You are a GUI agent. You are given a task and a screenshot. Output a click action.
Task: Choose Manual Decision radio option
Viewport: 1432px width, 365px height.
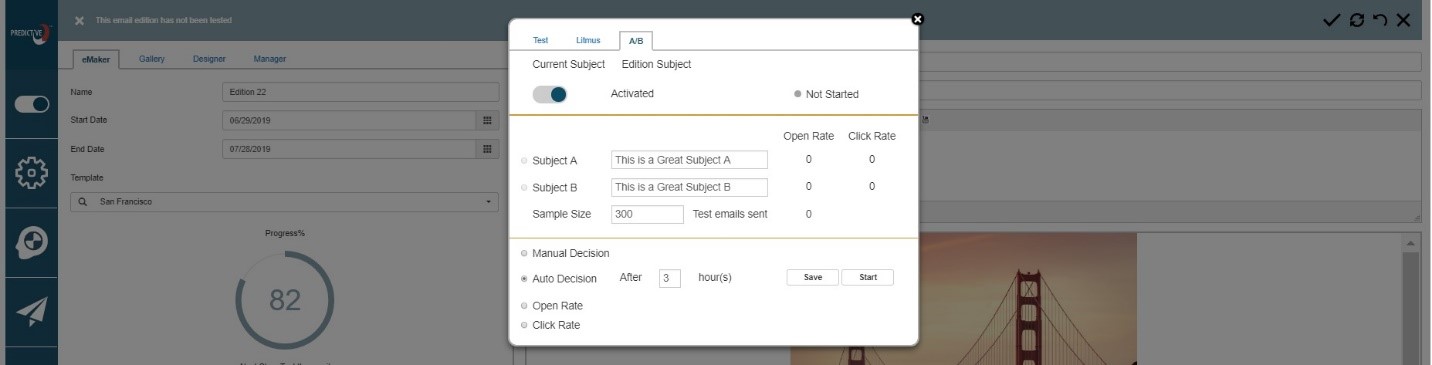[x=524, y=253]
